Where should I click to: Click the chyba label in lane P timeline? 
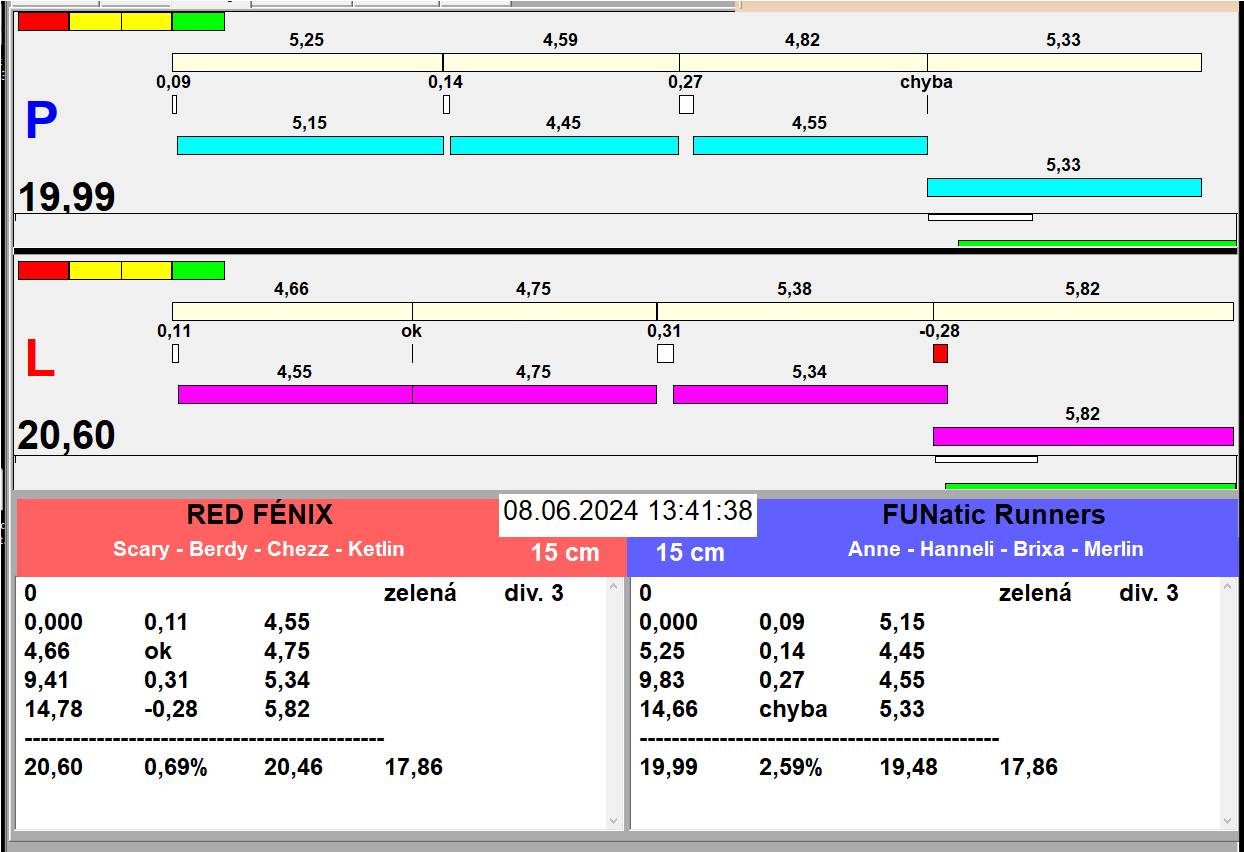pos(926,83)
